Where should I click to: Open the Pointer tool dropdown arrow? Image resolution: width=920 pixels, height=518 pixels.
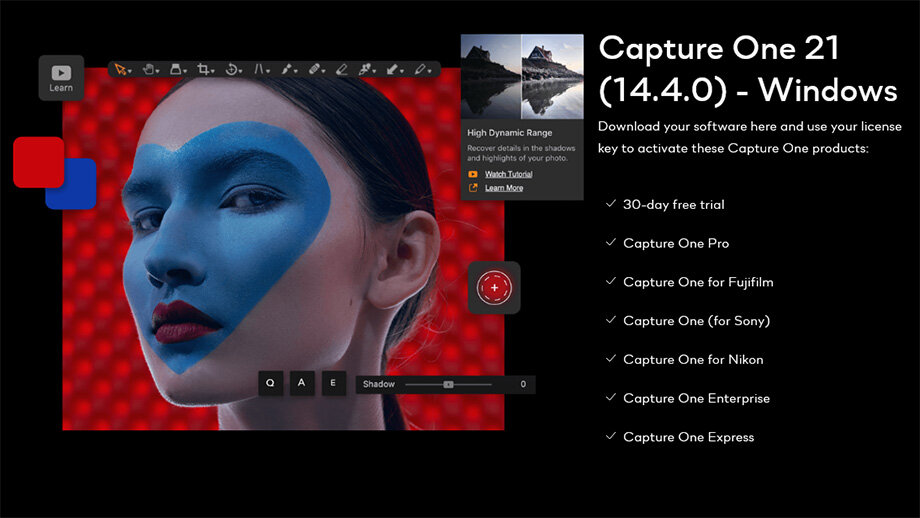tap(130, 72)
